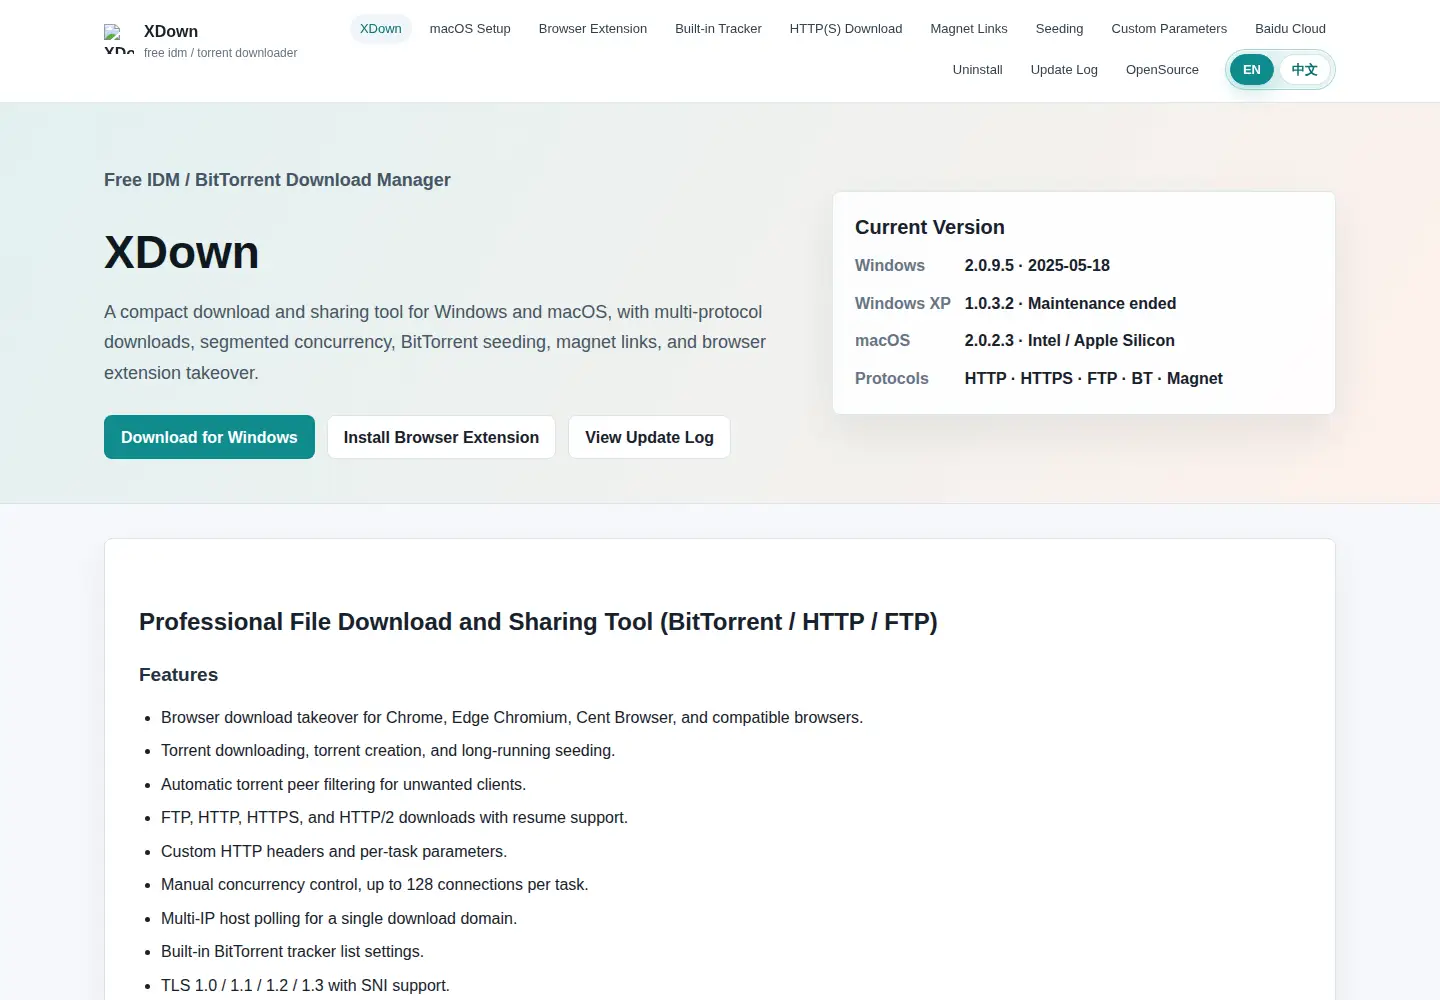The height and width of the screenshot is (1000, 1440).
Task: Open Built-in Tracker section
Action: point(718,29)
